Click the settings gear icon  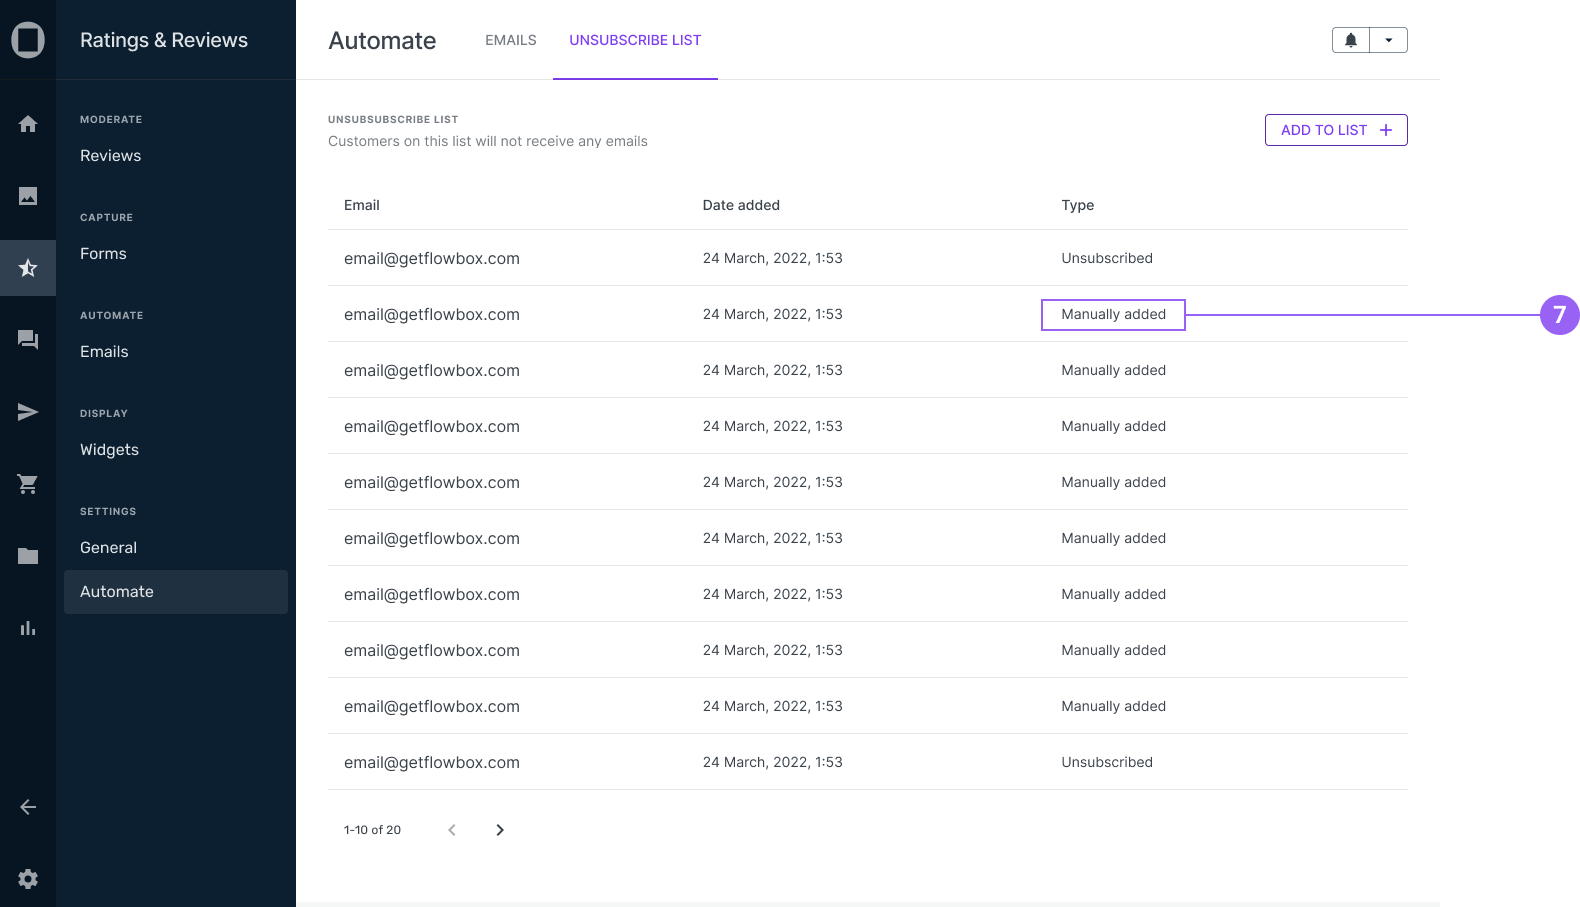(x=28, y=879)
